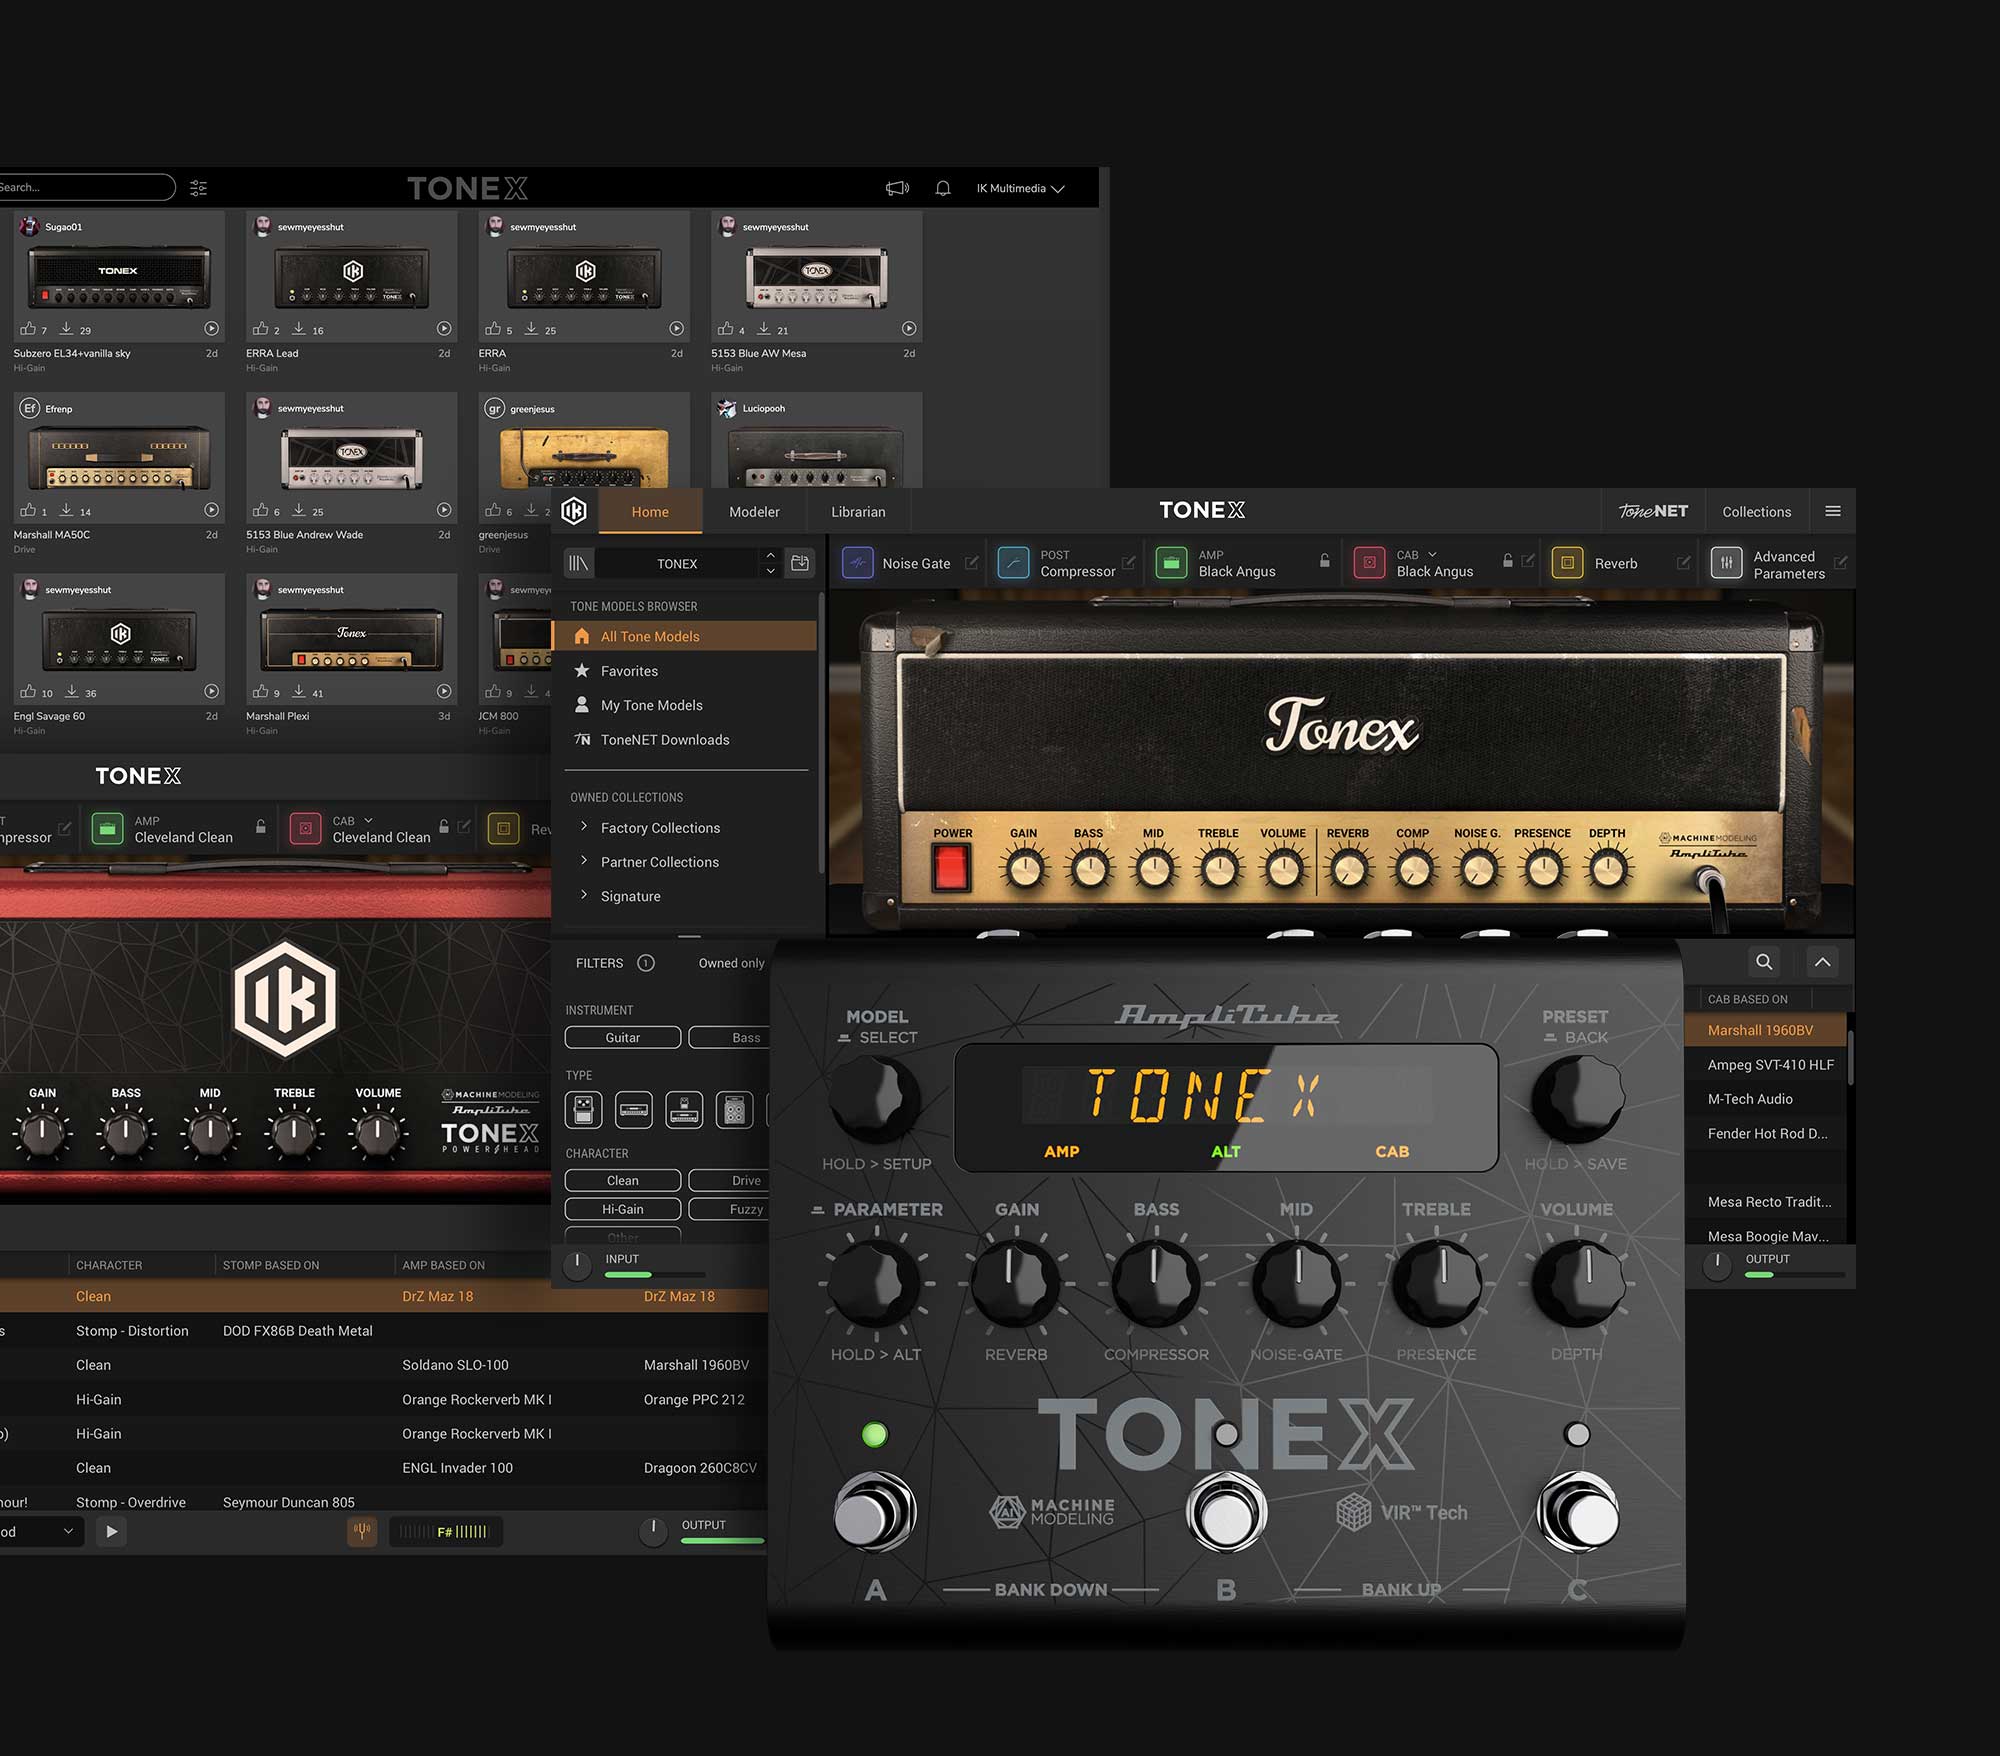Open the Noise Gate effect icon

tap(858, 563)
